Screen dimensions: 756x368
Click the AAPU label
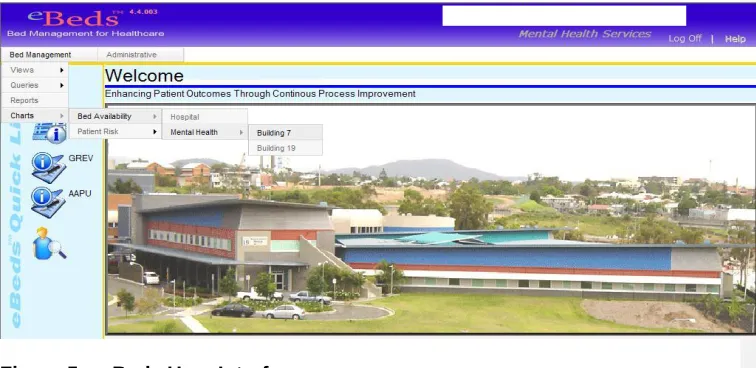pyautogui.click(x=80, y=193)
